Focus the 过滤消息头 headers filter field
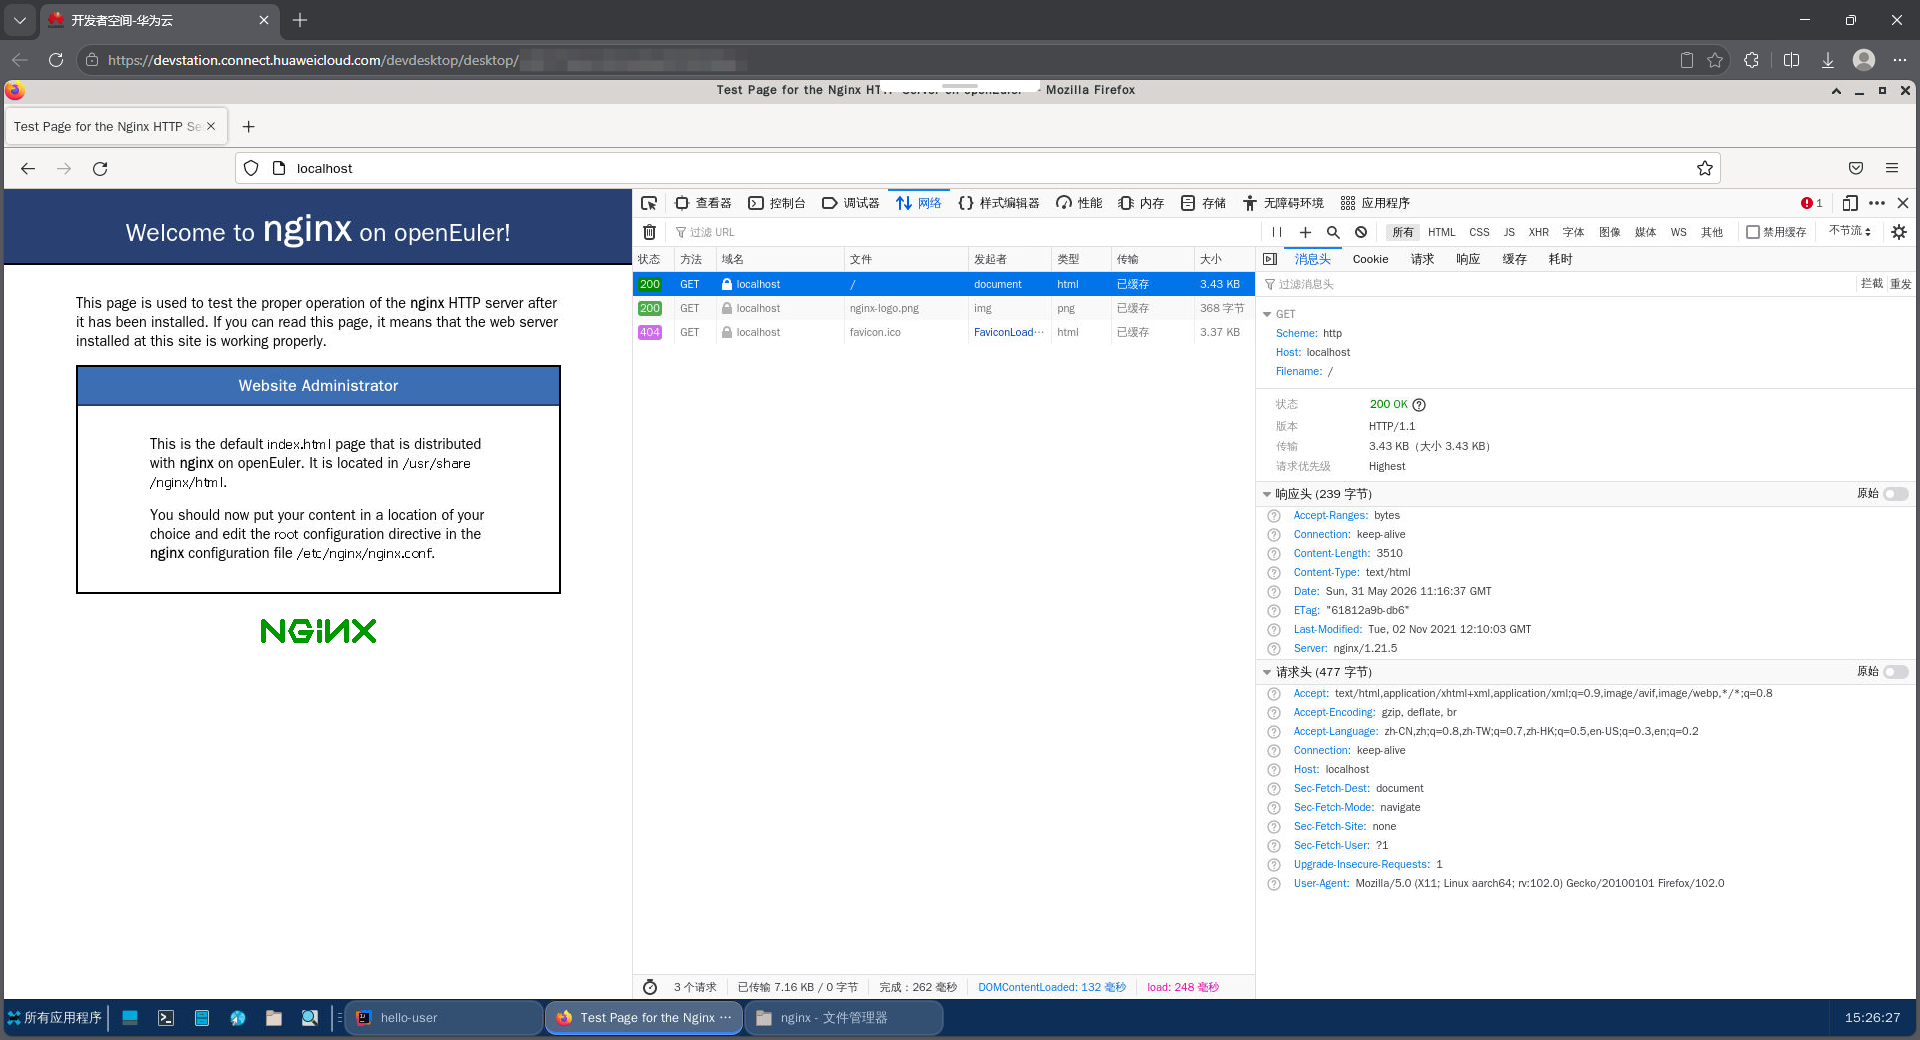Image resolution: width=1920 pixels, height=1040 pixels. coord(1555,284)
